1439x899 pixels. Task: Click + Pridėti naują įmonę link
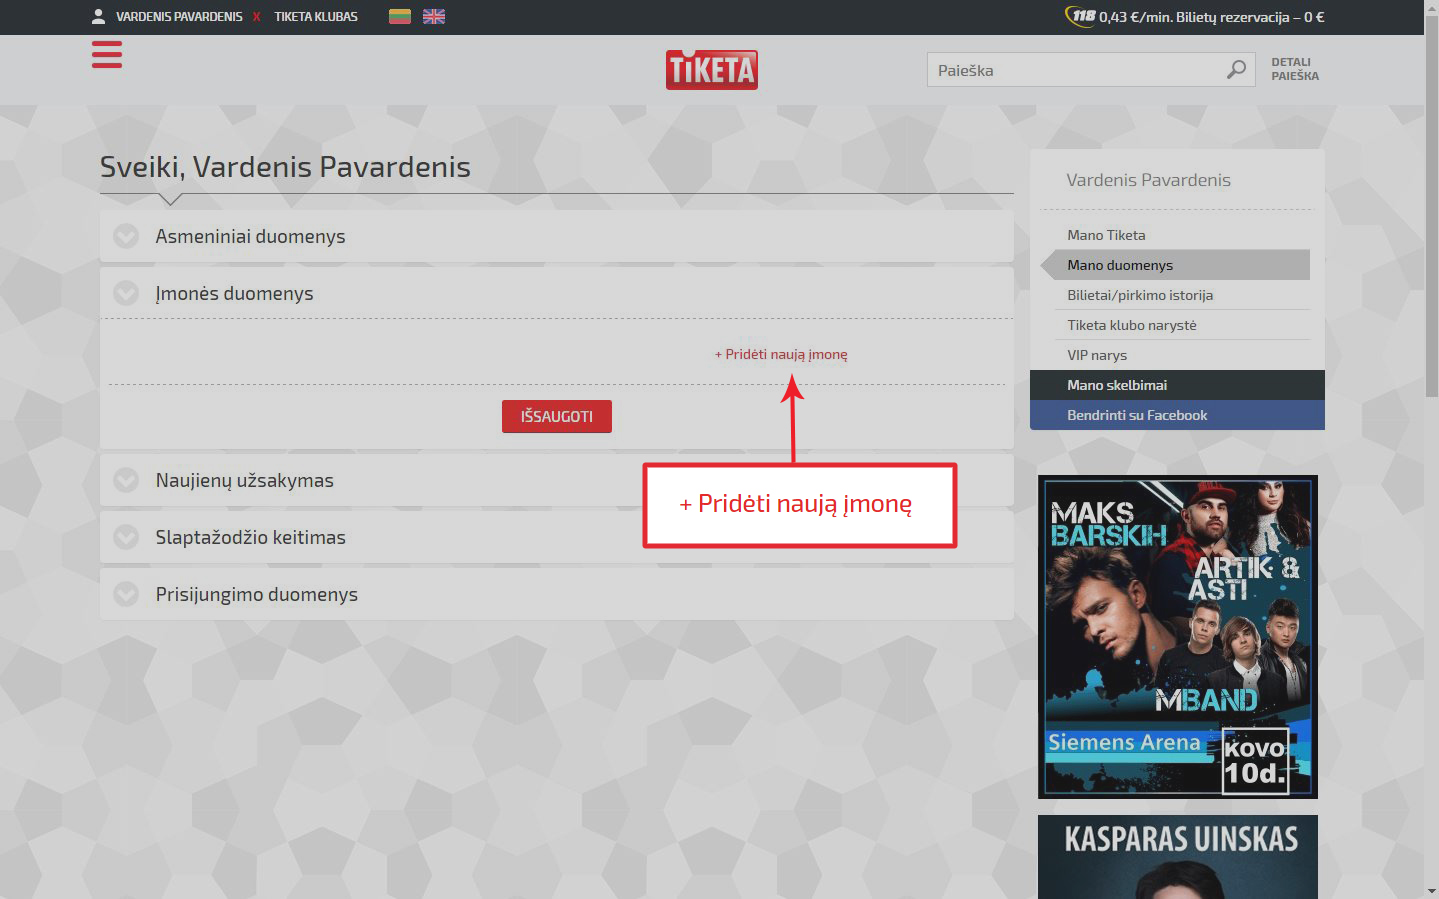click(x=781, y=354)
